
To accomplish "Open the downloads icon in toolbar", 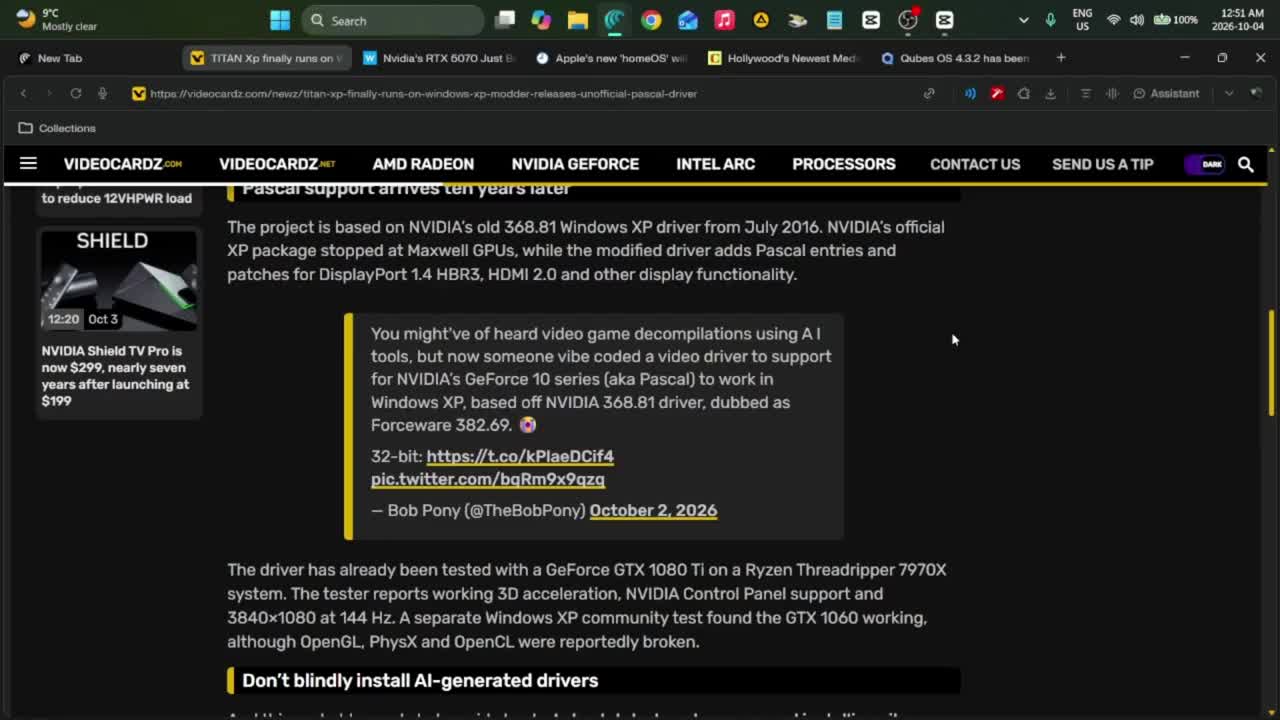I will click(1050, 93).
